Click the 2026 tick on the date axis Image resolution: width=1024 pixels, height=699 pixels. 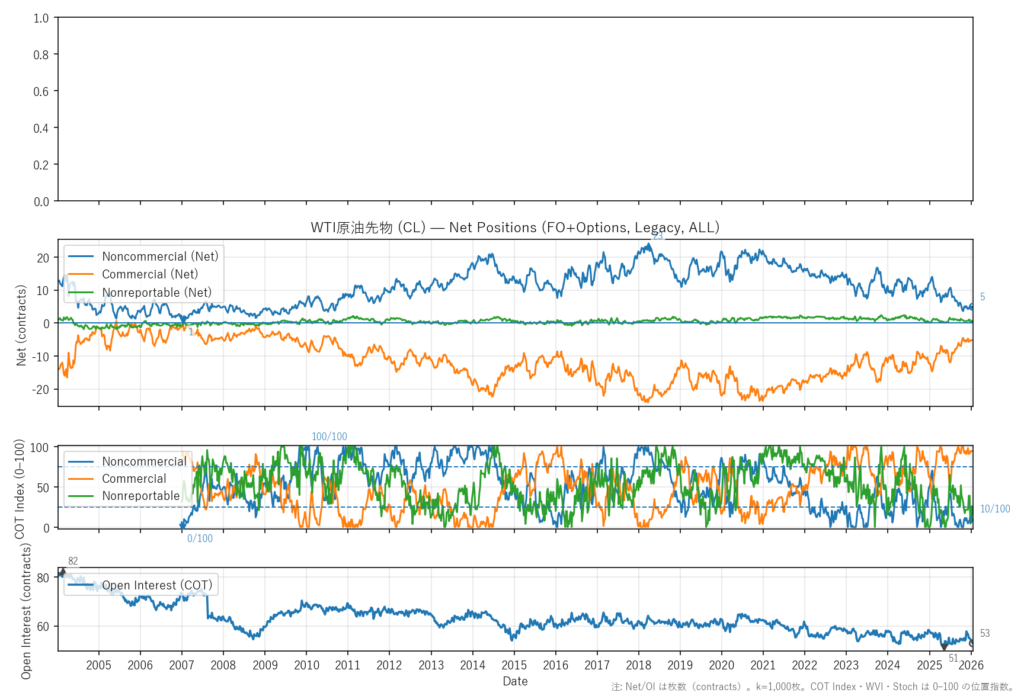[x=970, y=664]
